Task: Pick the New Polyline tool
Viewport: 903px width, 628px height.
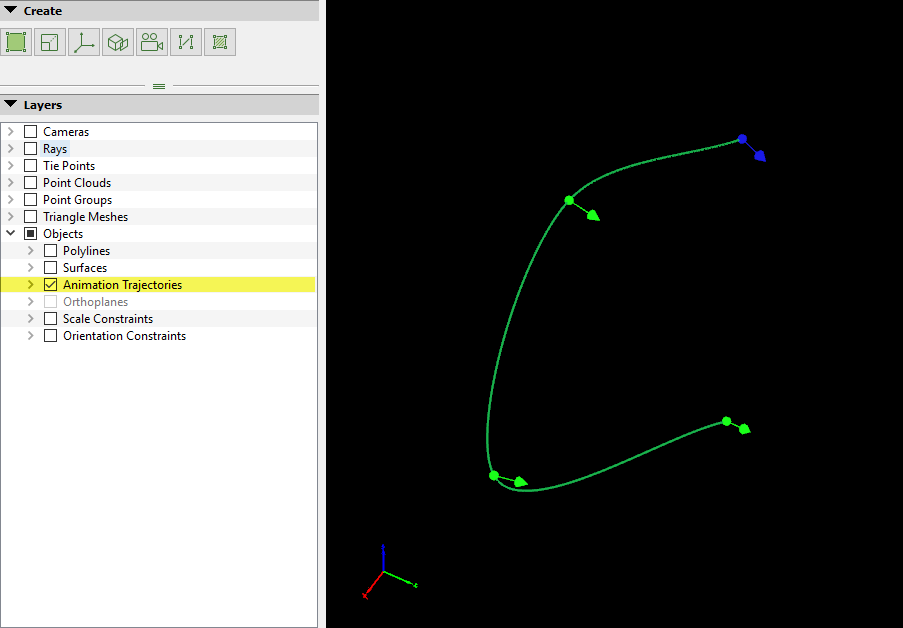Action: (x=186, y=42)
